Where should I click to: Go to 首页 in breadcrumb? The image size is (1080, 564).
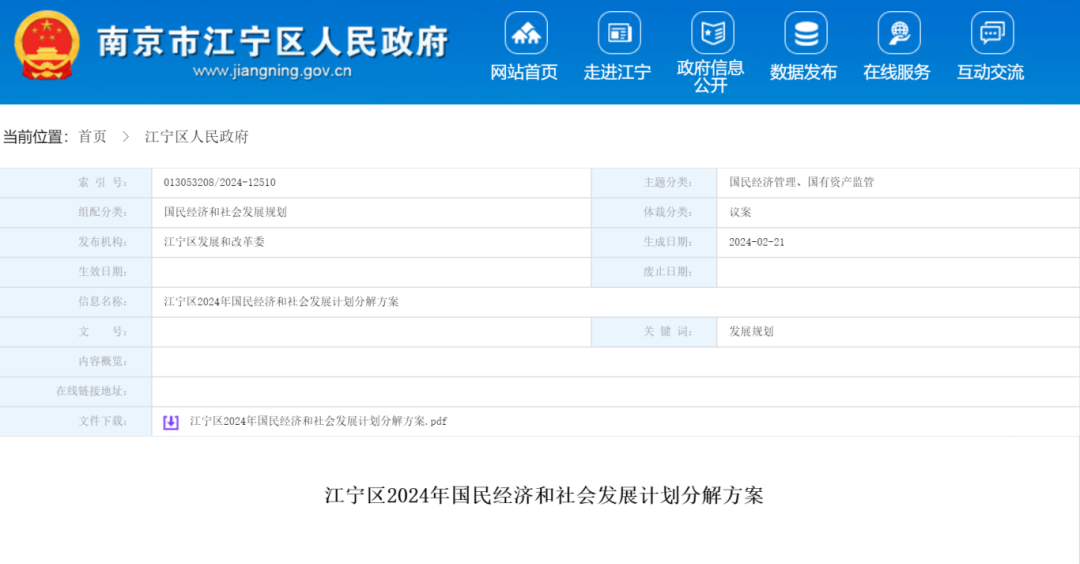92,136
